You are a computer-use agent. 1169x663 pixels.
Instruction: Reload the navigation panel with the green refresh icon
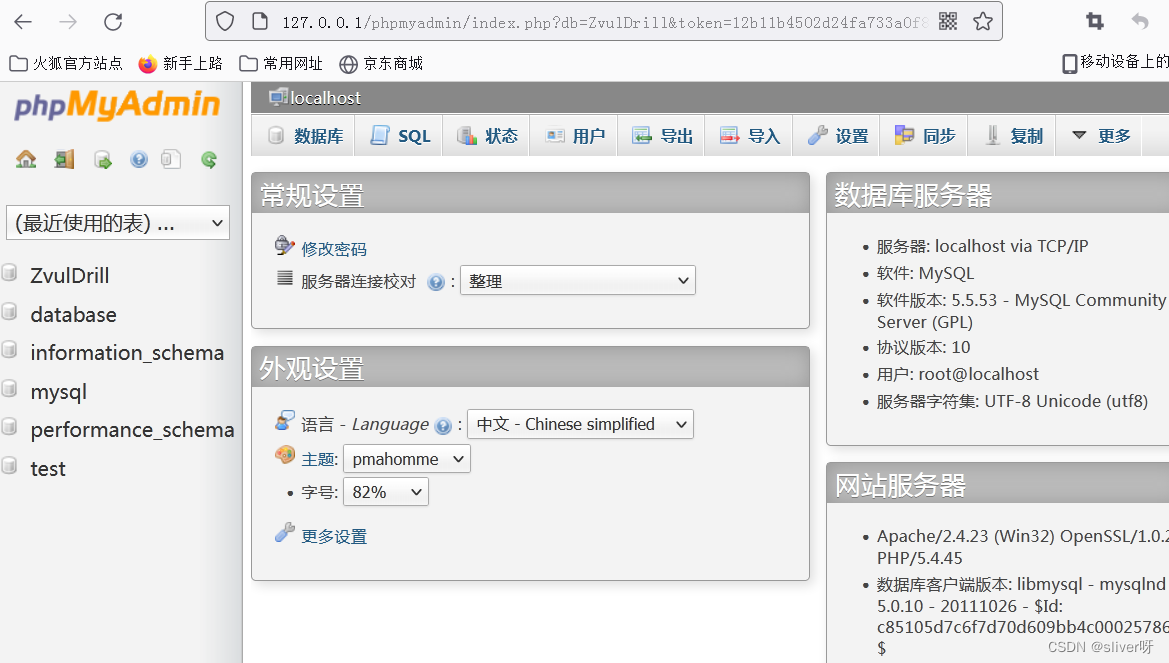coord(208,158)
